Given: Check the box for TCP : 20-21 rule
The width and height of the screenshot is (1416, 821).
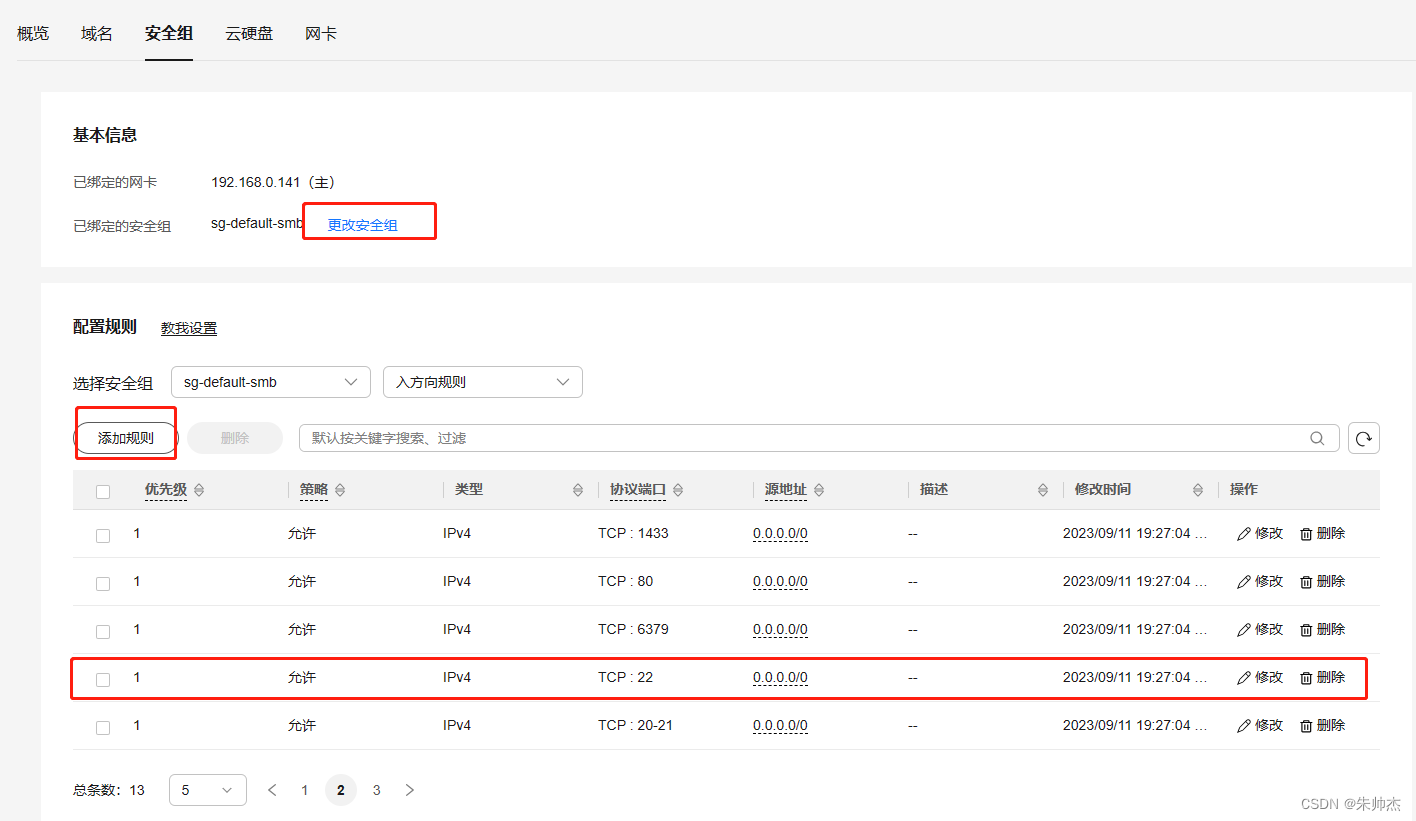Looking at the screenshot, I should [103, 728].
